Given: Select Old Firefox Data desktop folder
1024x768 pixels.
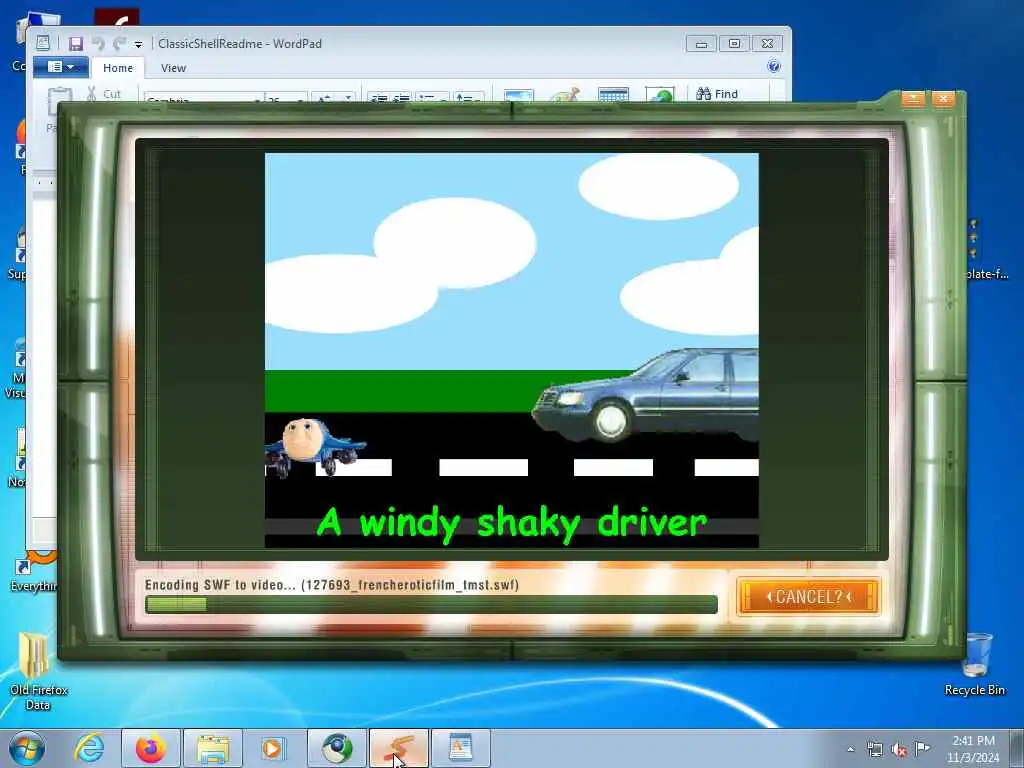Looking at the screenshot, I should [38, 671].
